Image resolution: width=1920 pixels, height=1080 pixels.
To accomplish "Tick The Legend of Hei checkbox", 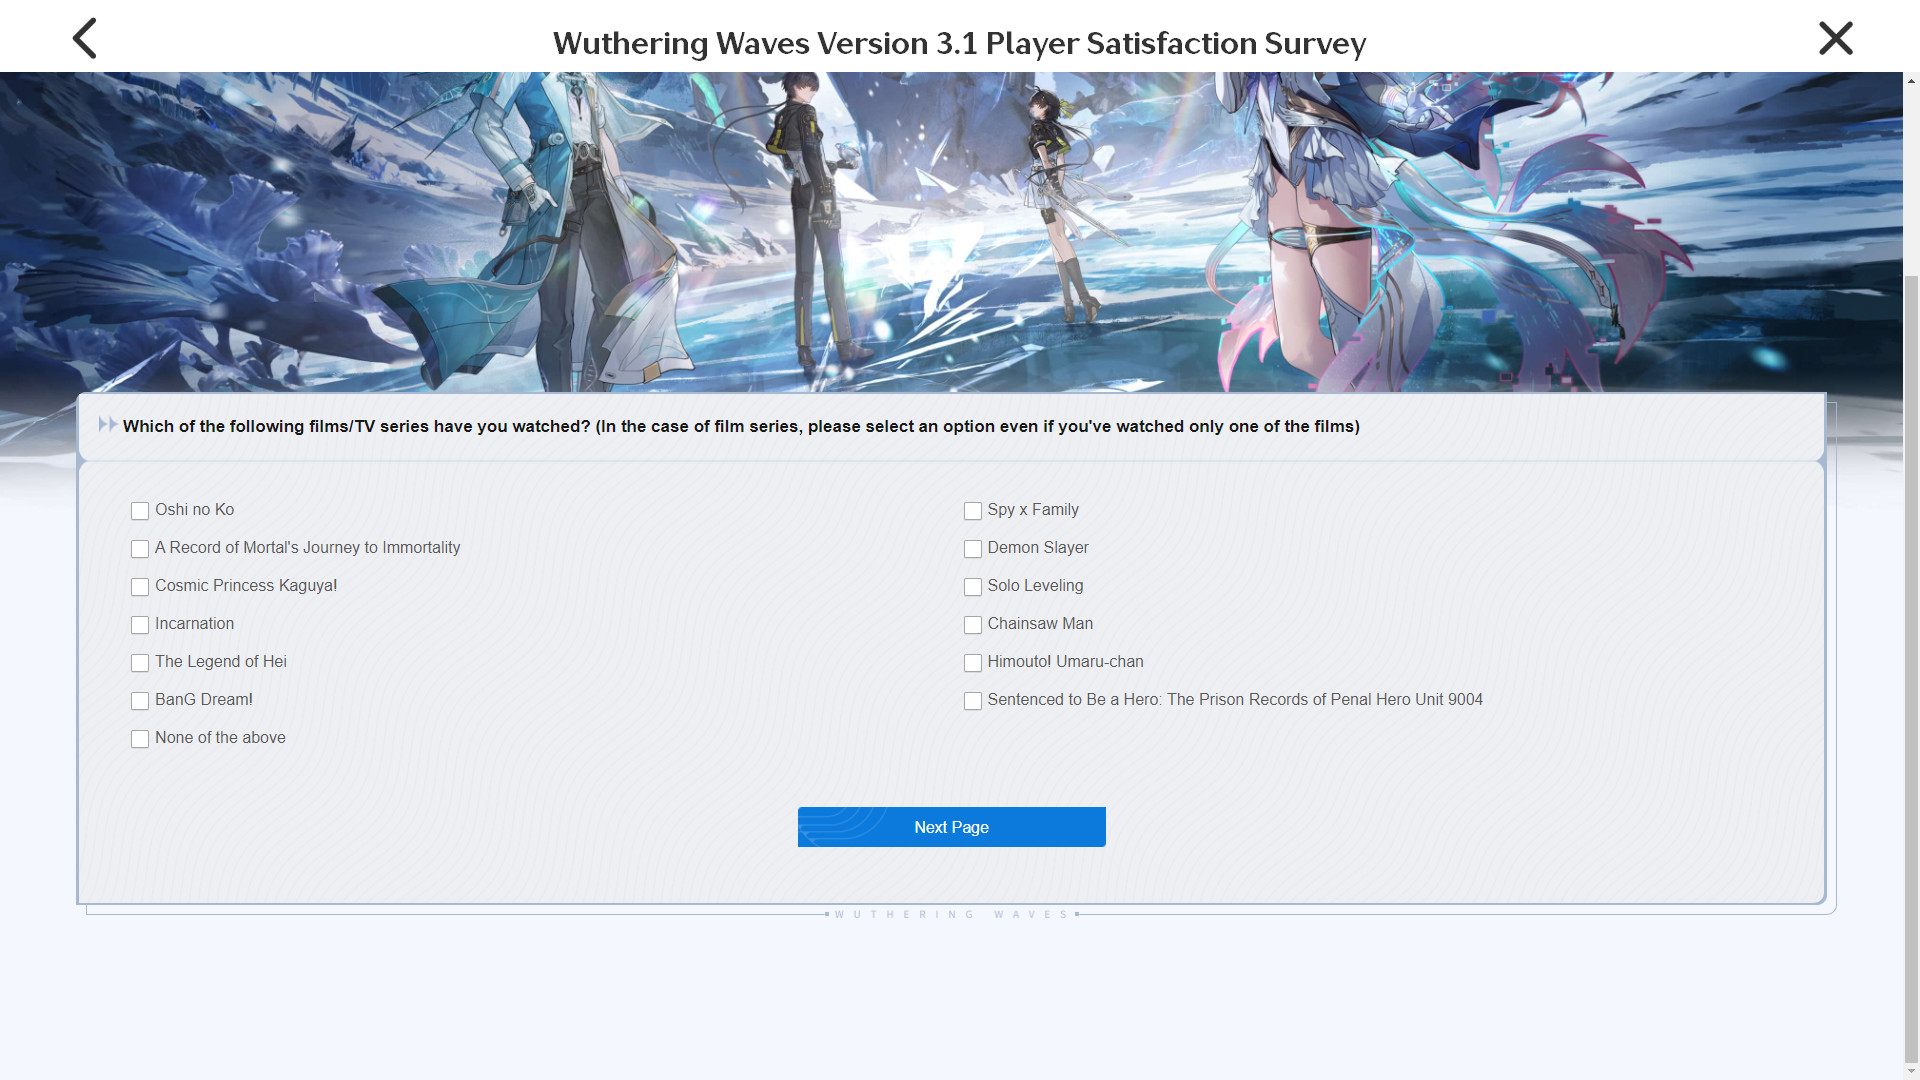I will pyautogui.click(x=140, y=663).
